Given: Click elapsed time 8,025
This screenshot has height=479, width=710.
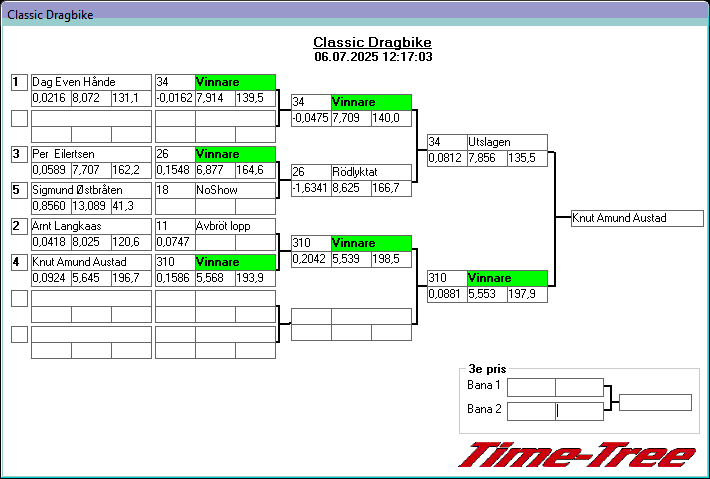Looking at the screenshot, I should click(x=91, y=242).
